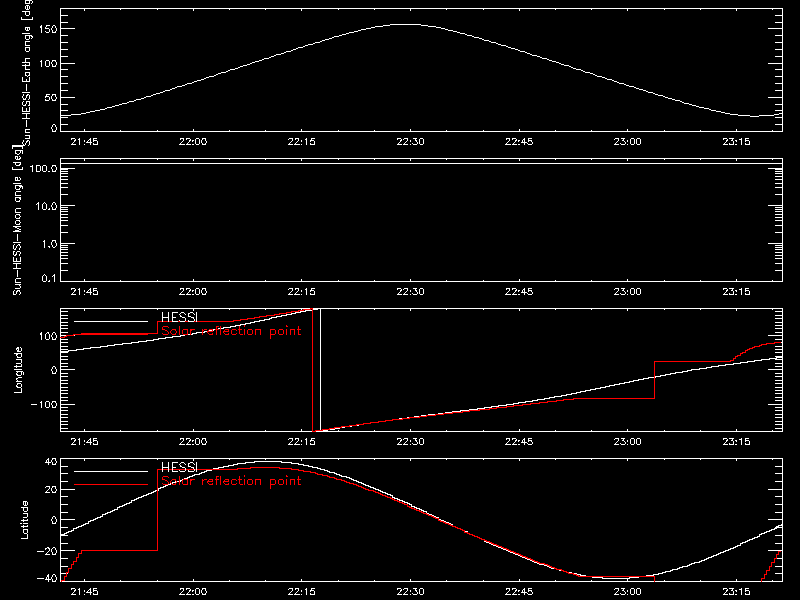Screen dimensions: 800x600
Task: Click white HESSI legend line in Latitude plot
Action: click(x=111, y=471)
